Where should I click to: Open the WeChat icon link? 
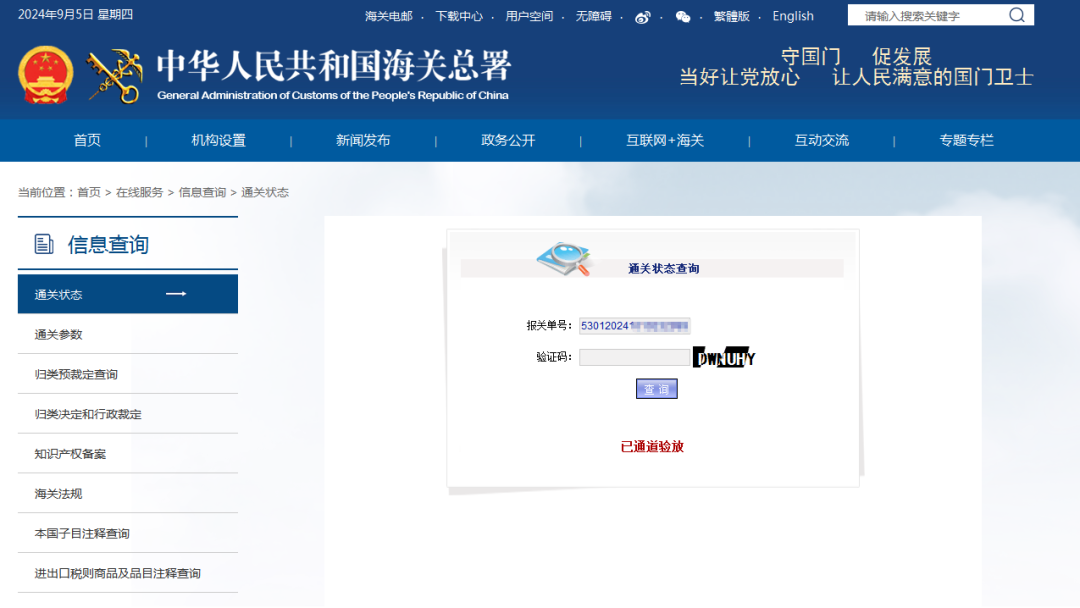point(683,17)
